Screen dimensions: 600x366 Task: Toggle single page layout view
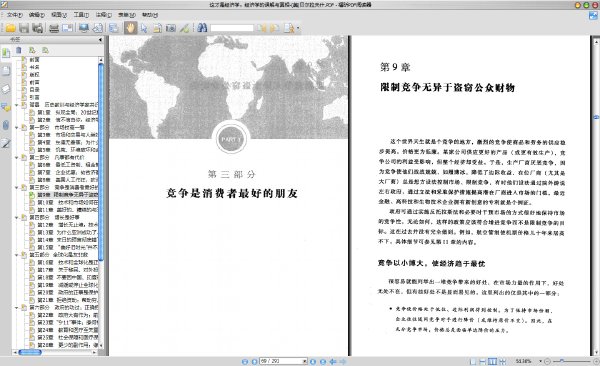click(x=473, y=361)
